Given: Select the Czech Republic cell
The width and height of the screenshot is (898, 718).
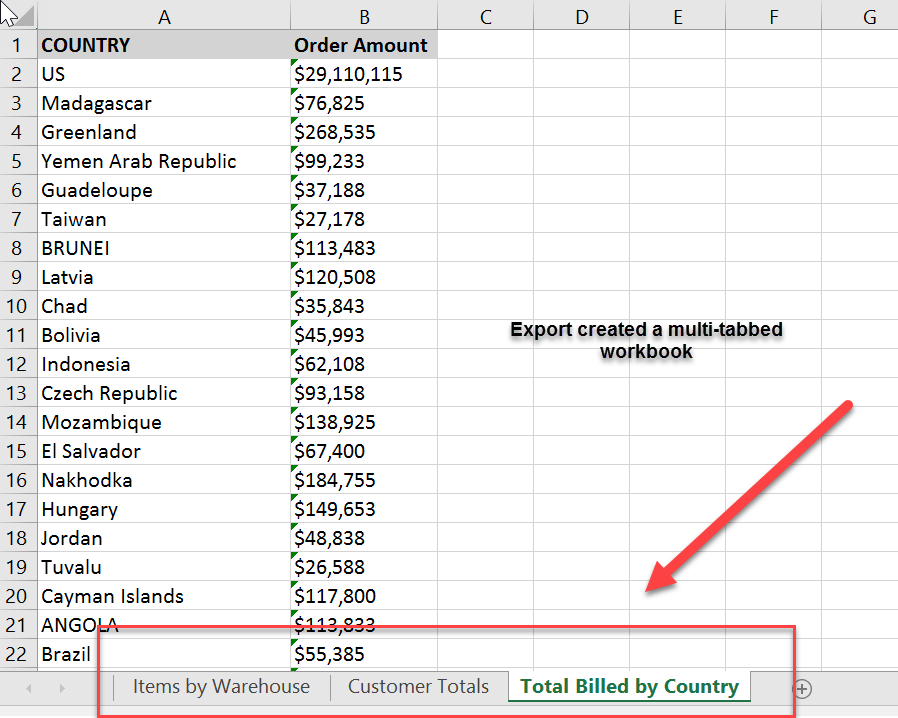Looking at the screenshot, I should coord(164,393).
